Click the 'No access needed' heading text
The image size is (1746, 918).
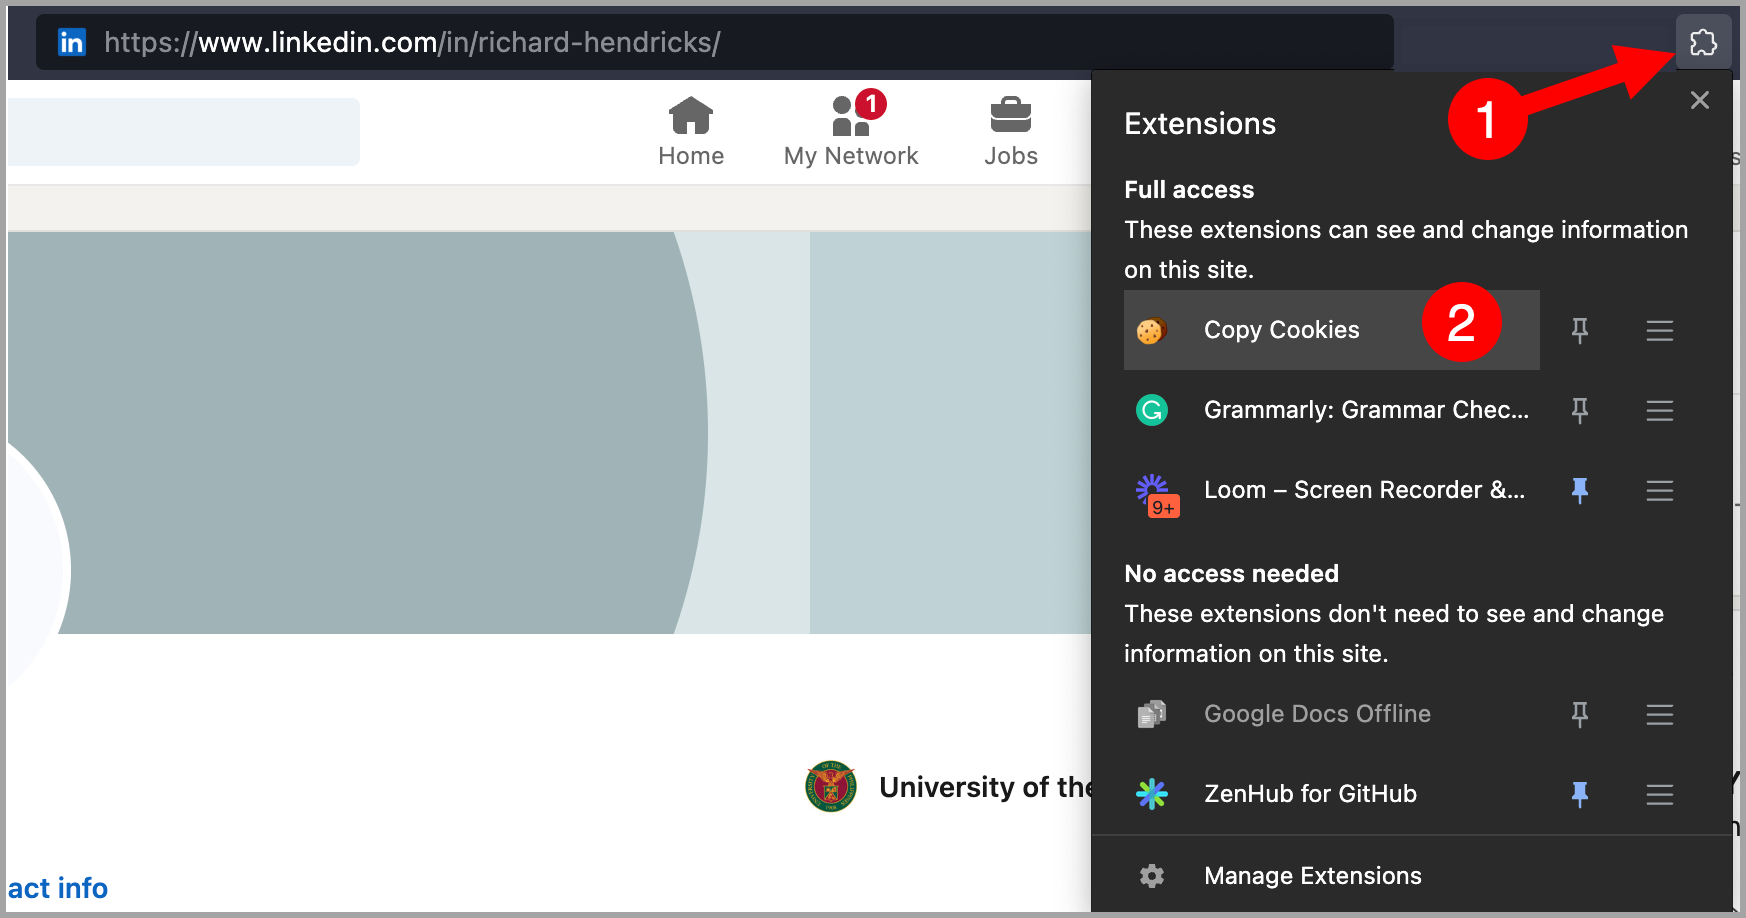1231,574
